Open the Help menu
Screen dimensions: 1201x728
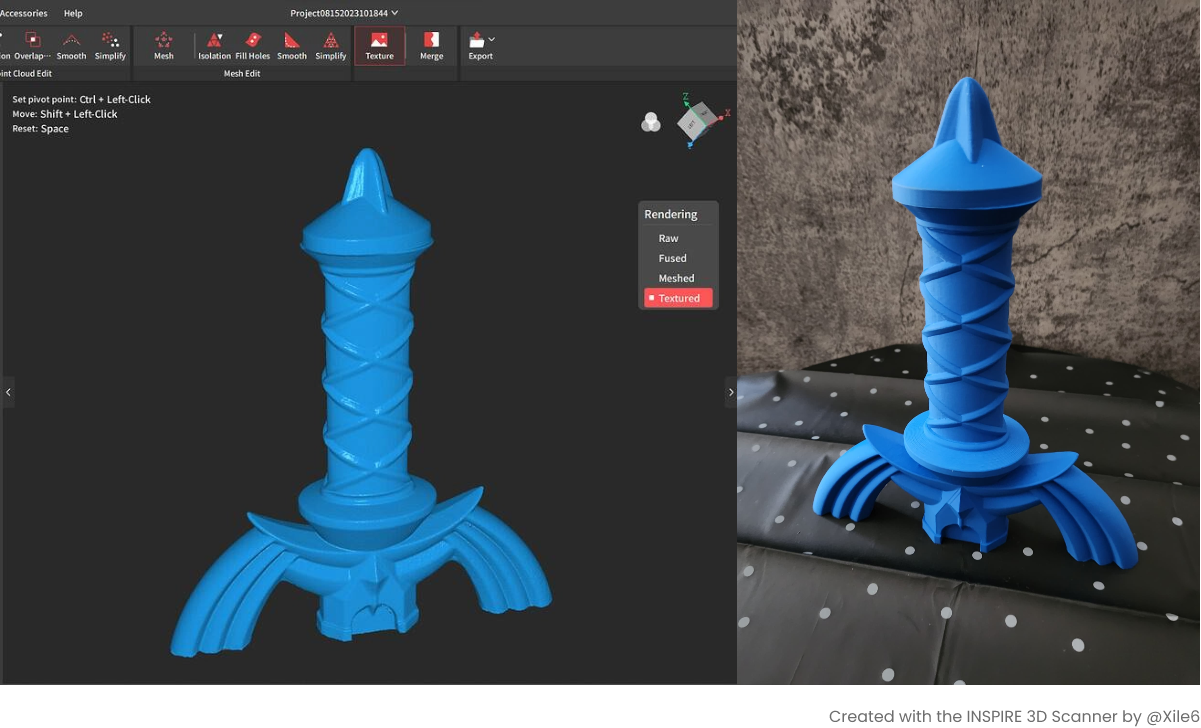click(73, 13)
